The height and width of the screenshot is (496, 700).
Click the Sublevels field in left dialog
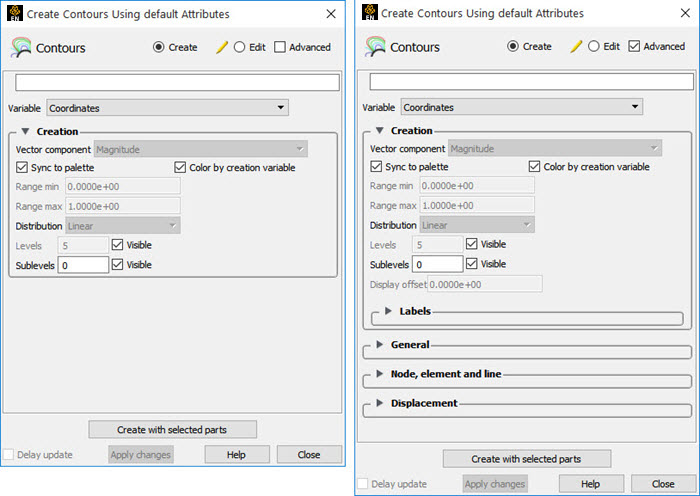point(83,265)
